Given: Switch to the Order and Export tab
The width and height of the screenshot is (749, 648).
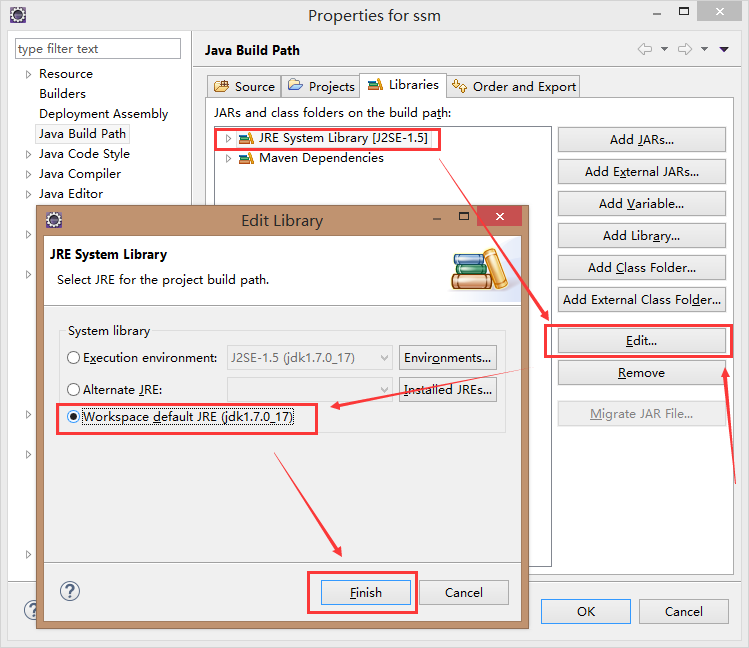Looking at the screenshot, I should tap(514, 86).
